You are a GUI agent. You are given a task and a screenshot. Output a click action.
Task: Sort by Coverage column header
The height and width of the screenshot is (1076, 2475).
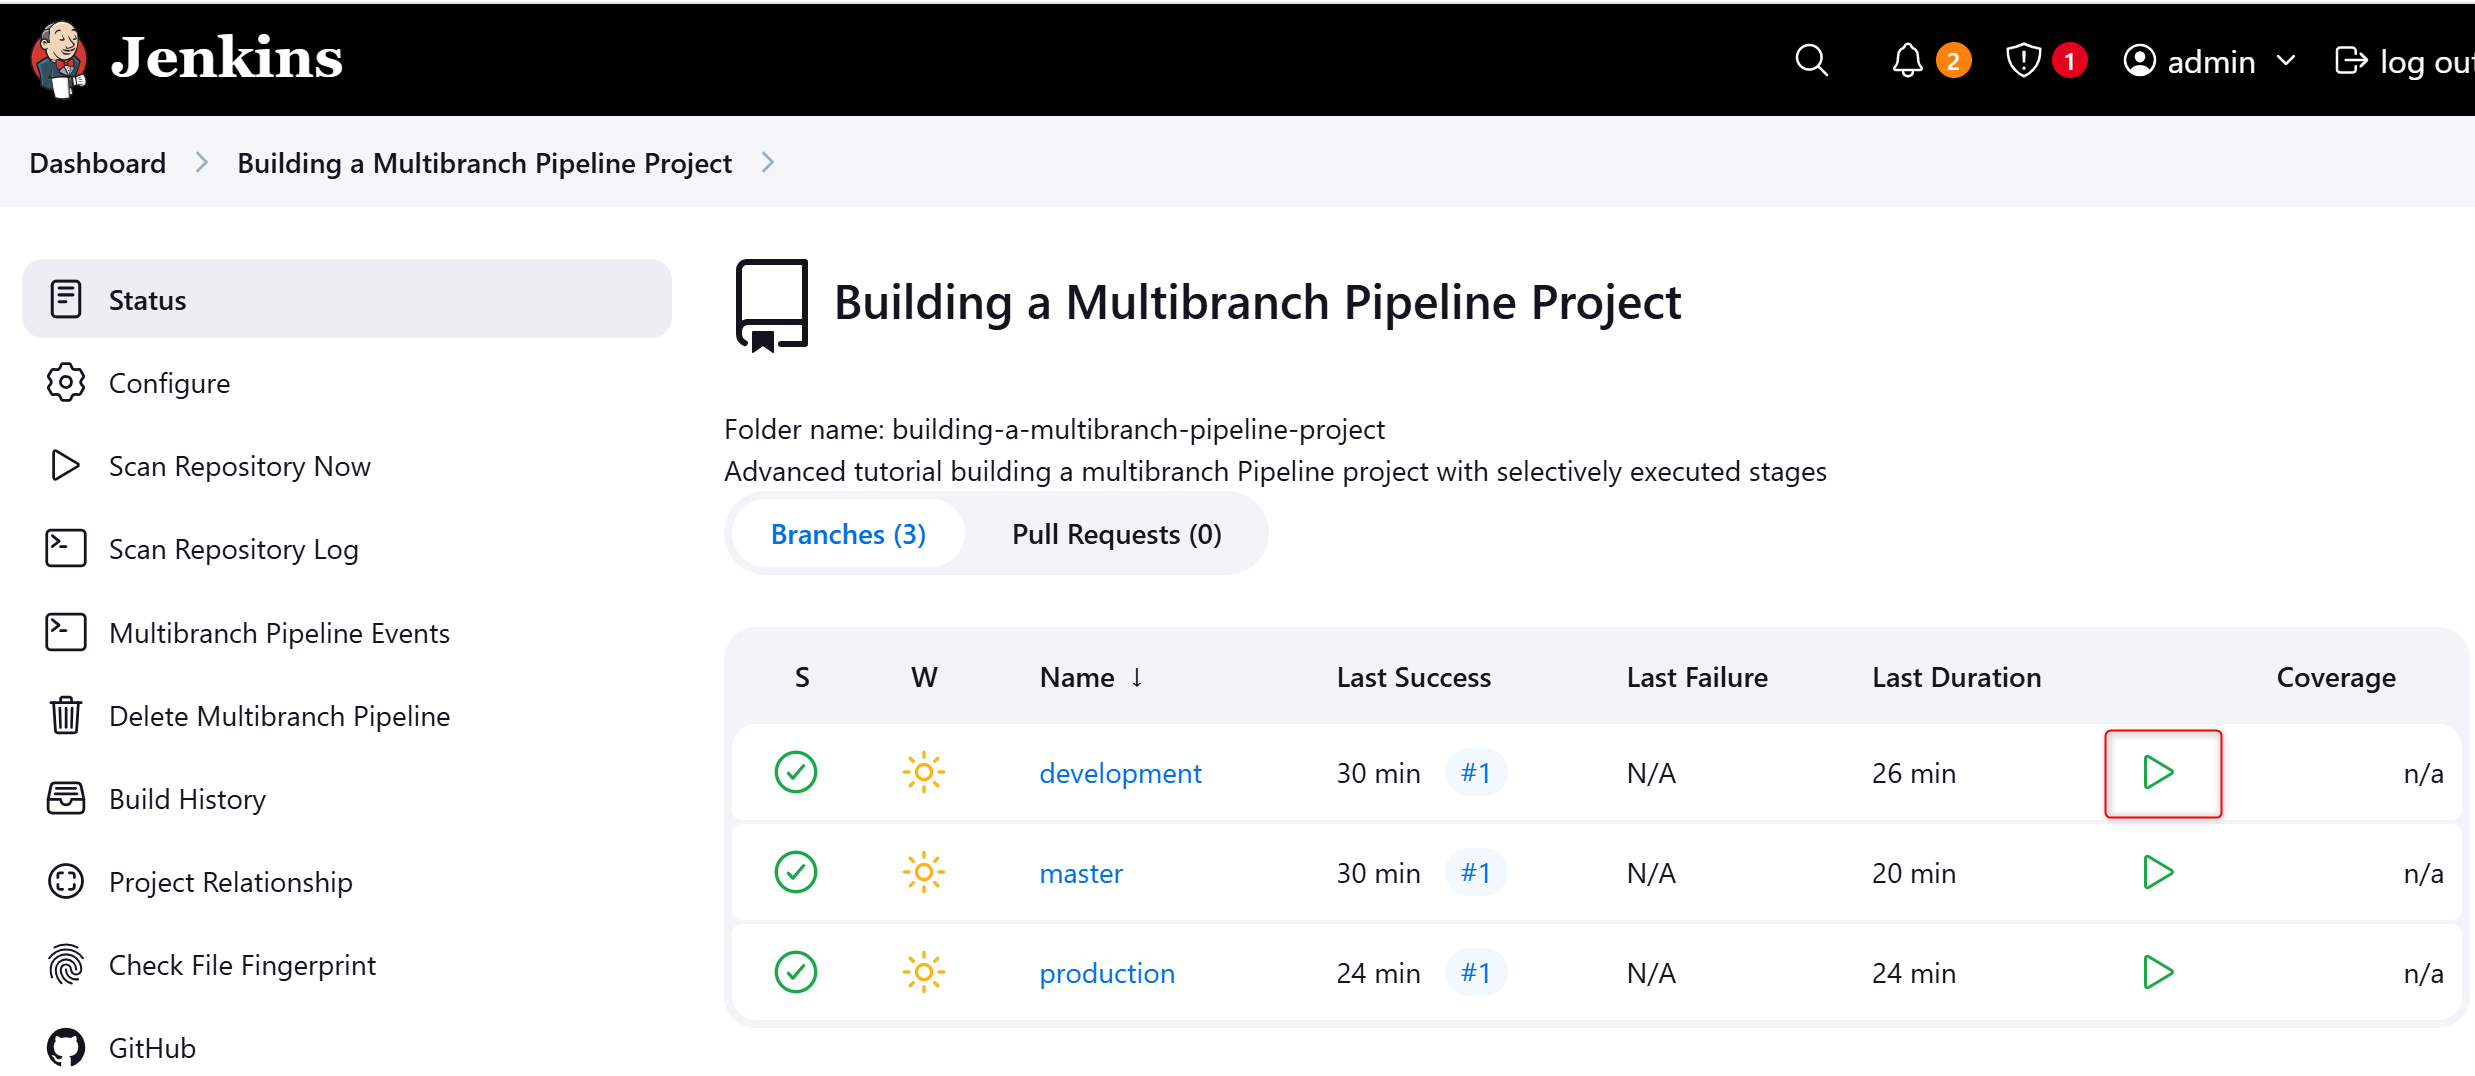pyautogui.click(x=2336, y=677)
